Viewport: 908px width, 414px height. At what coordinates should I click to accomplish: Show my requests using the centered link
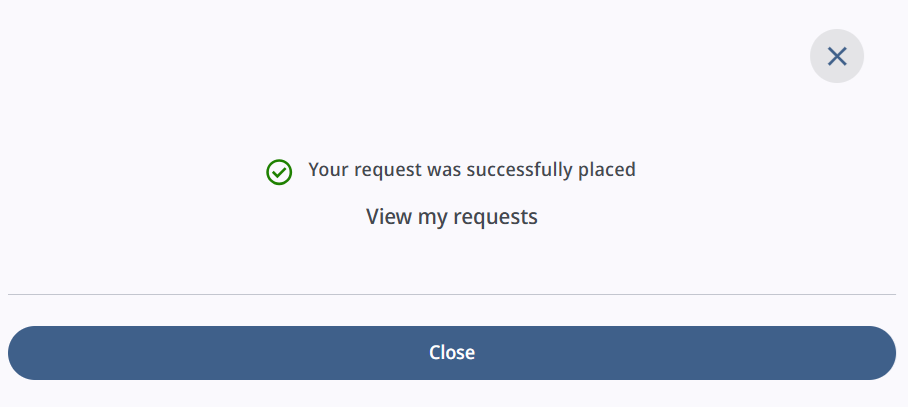452,217
